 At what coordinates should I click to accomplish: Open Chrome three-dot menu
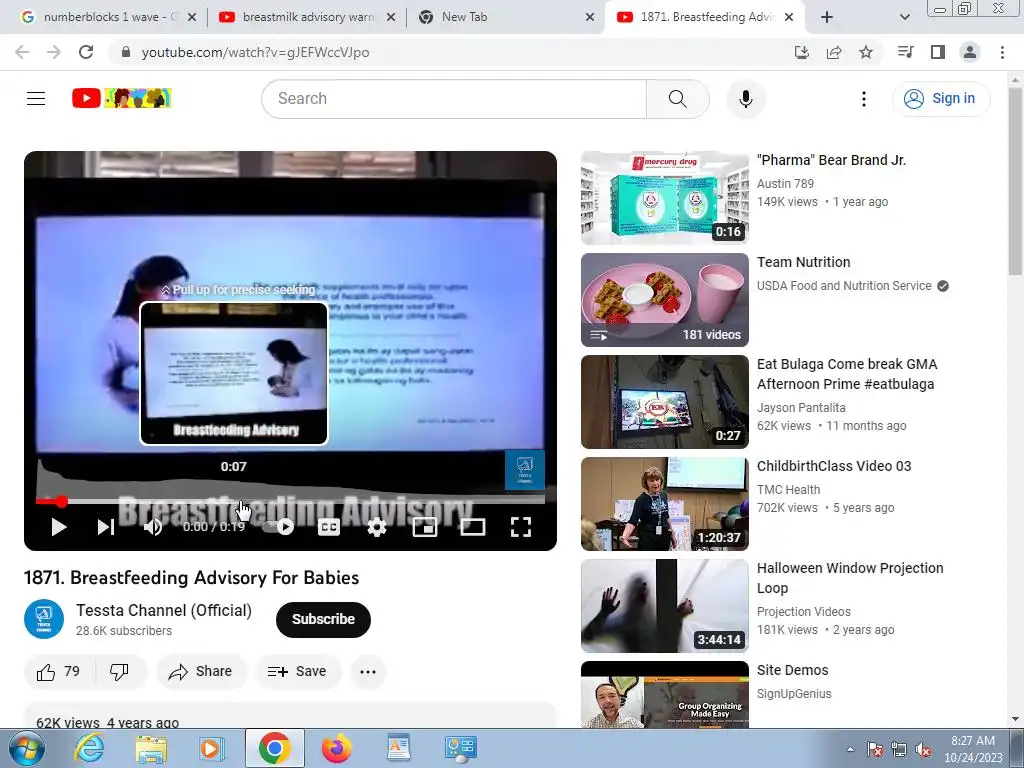click(x=1002, y=52)
